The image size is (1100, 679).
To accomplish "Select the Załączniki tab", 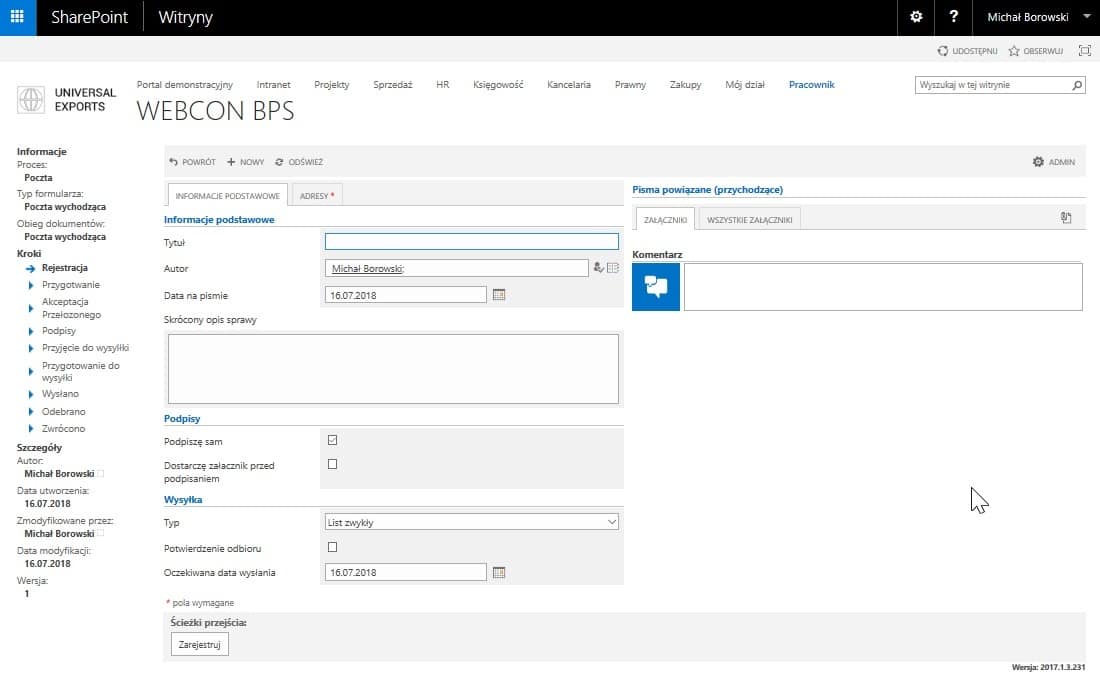I will pos(665,220).
